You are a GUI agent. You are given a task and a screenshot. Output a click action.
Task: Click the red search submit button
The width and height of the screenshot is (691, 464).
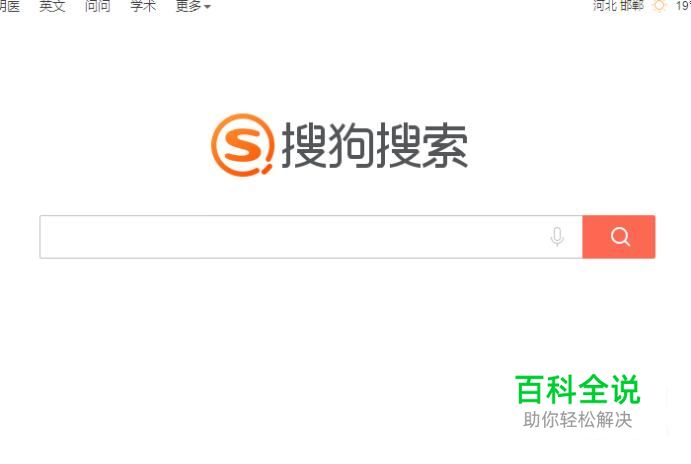[x=619, y=237]
